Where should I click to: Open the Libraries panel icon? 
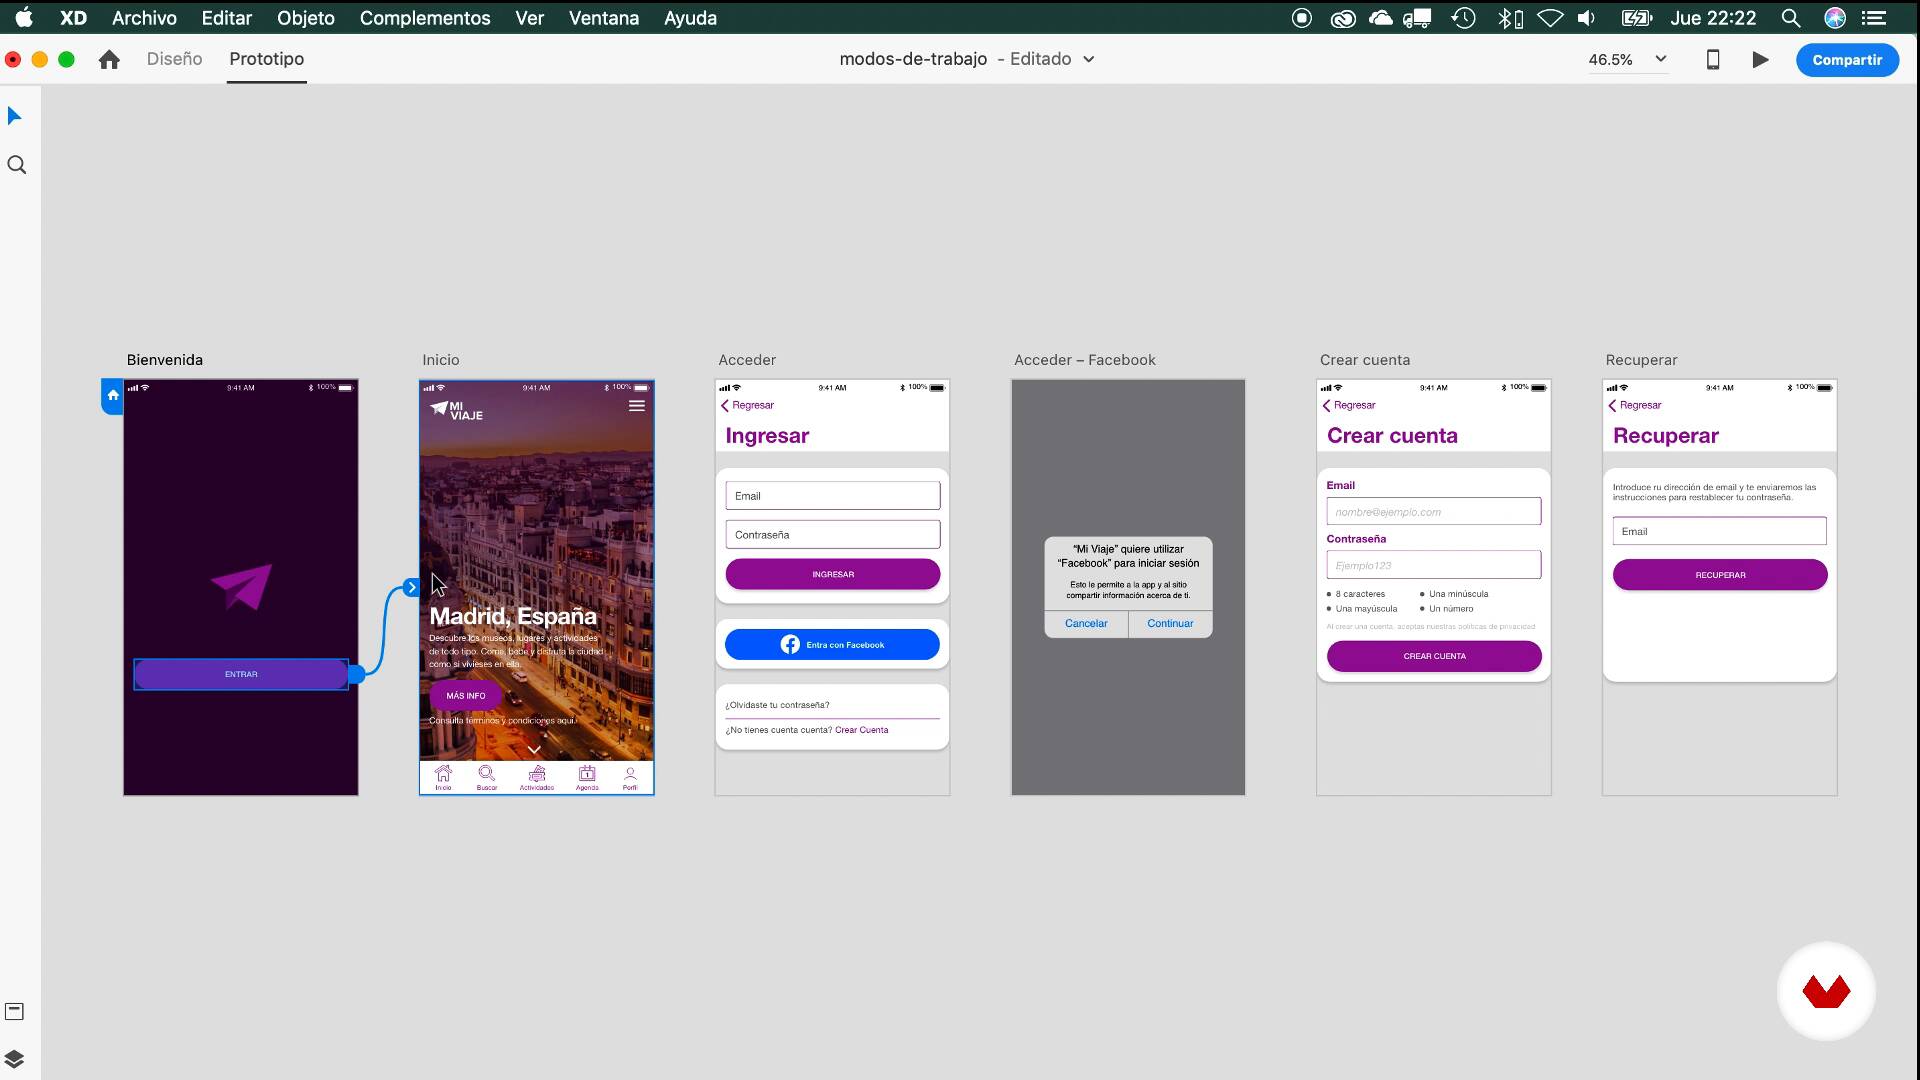(x=15, y=1011)
